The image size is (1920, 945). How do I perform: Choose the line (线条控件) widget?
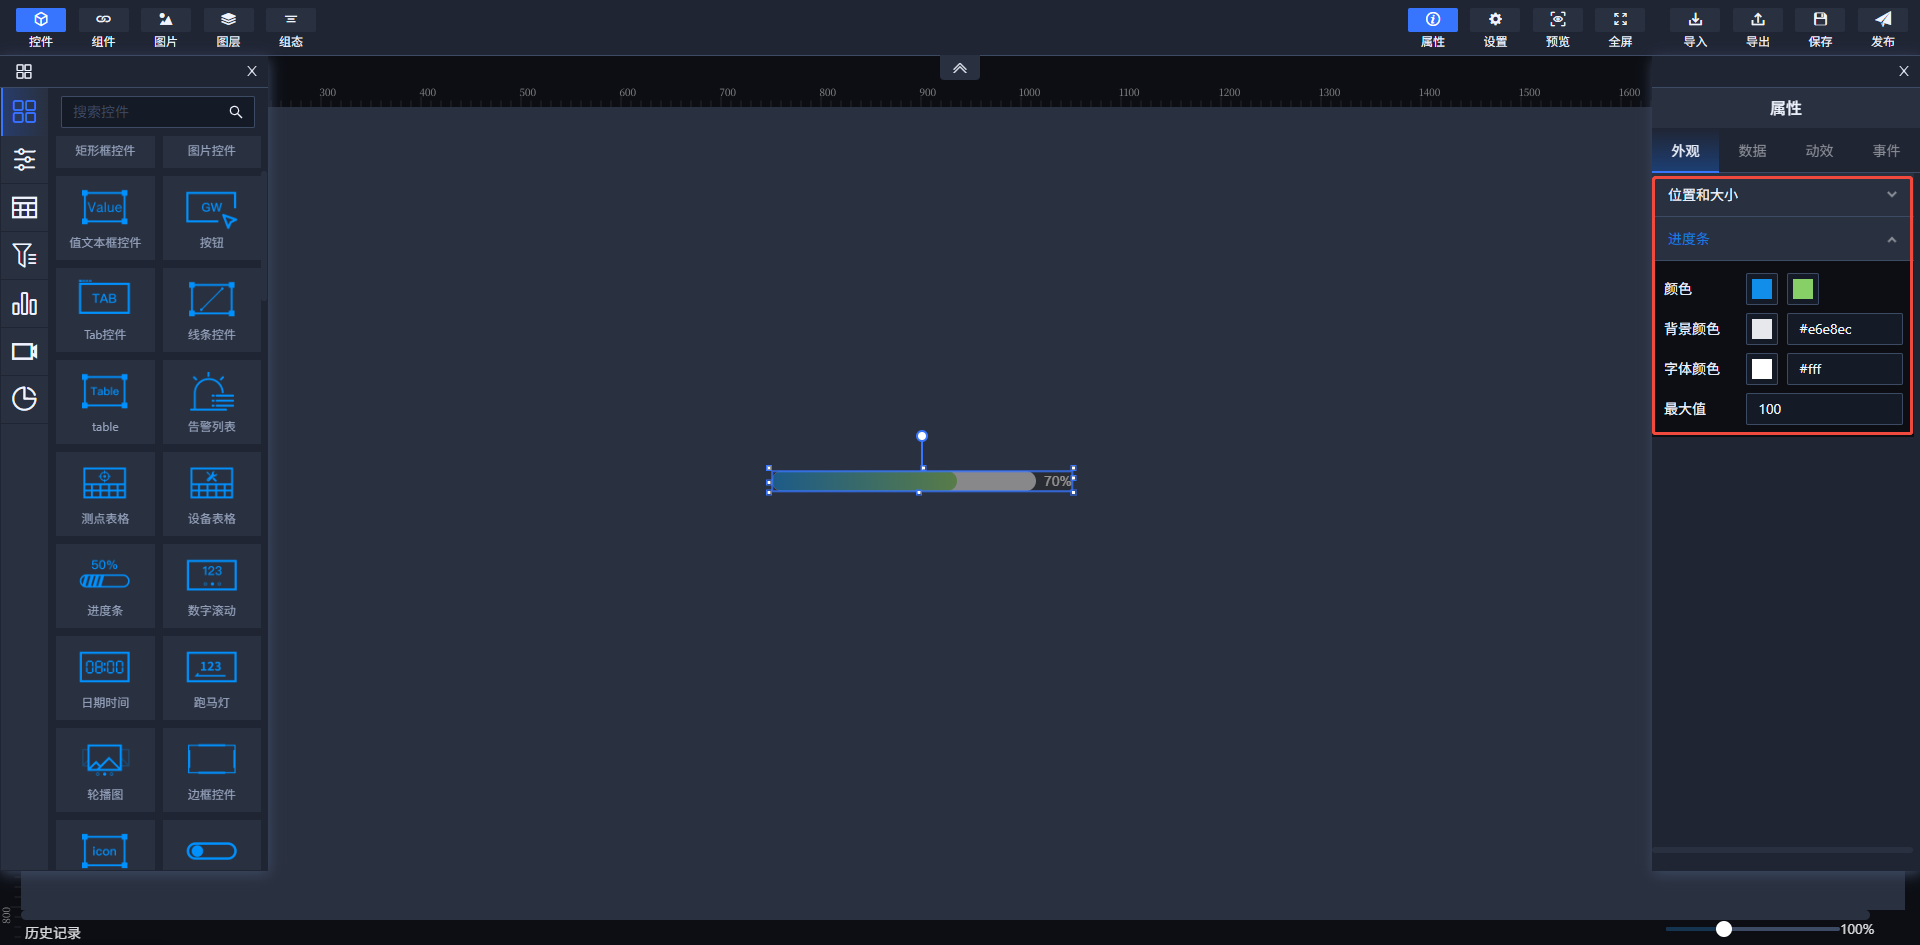pos(211,310)
